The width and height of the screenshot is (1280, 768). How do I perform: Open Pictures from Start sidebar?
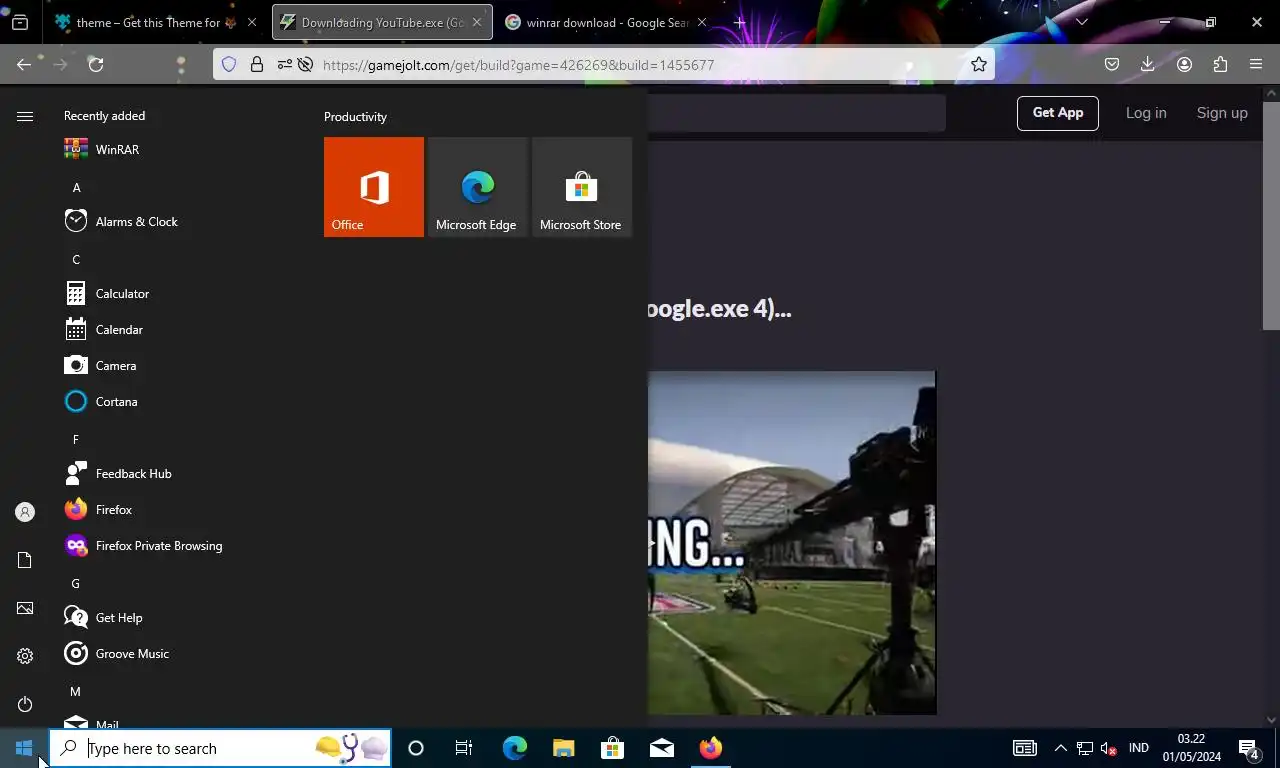point(25,608)
